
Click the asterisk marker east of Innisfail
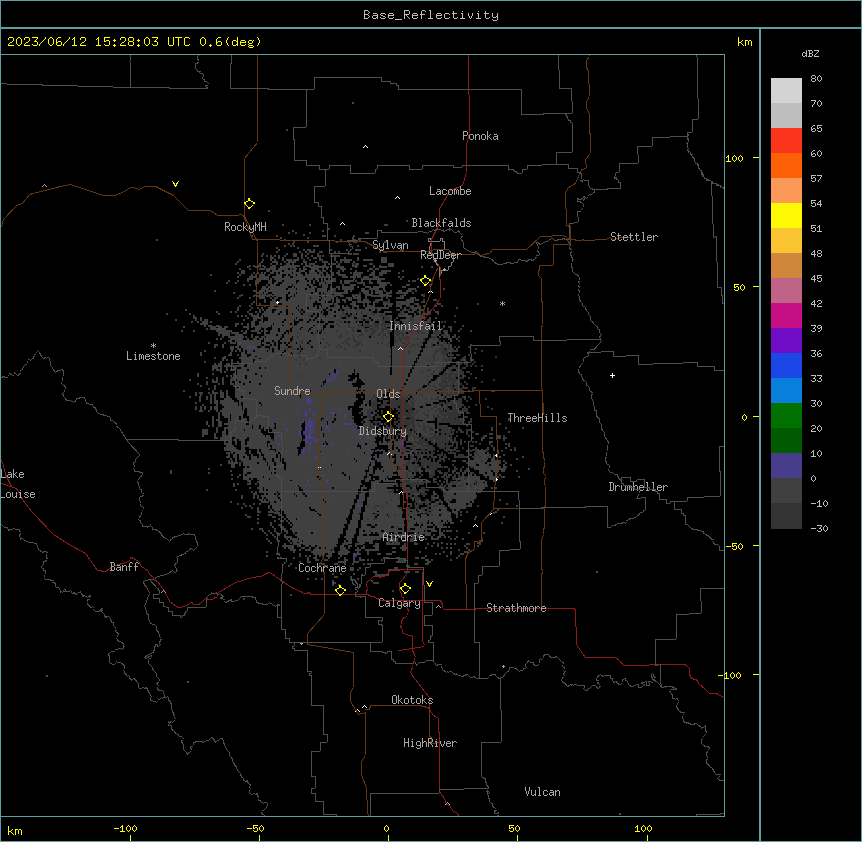pyautogui.click(x=502, y=304)
